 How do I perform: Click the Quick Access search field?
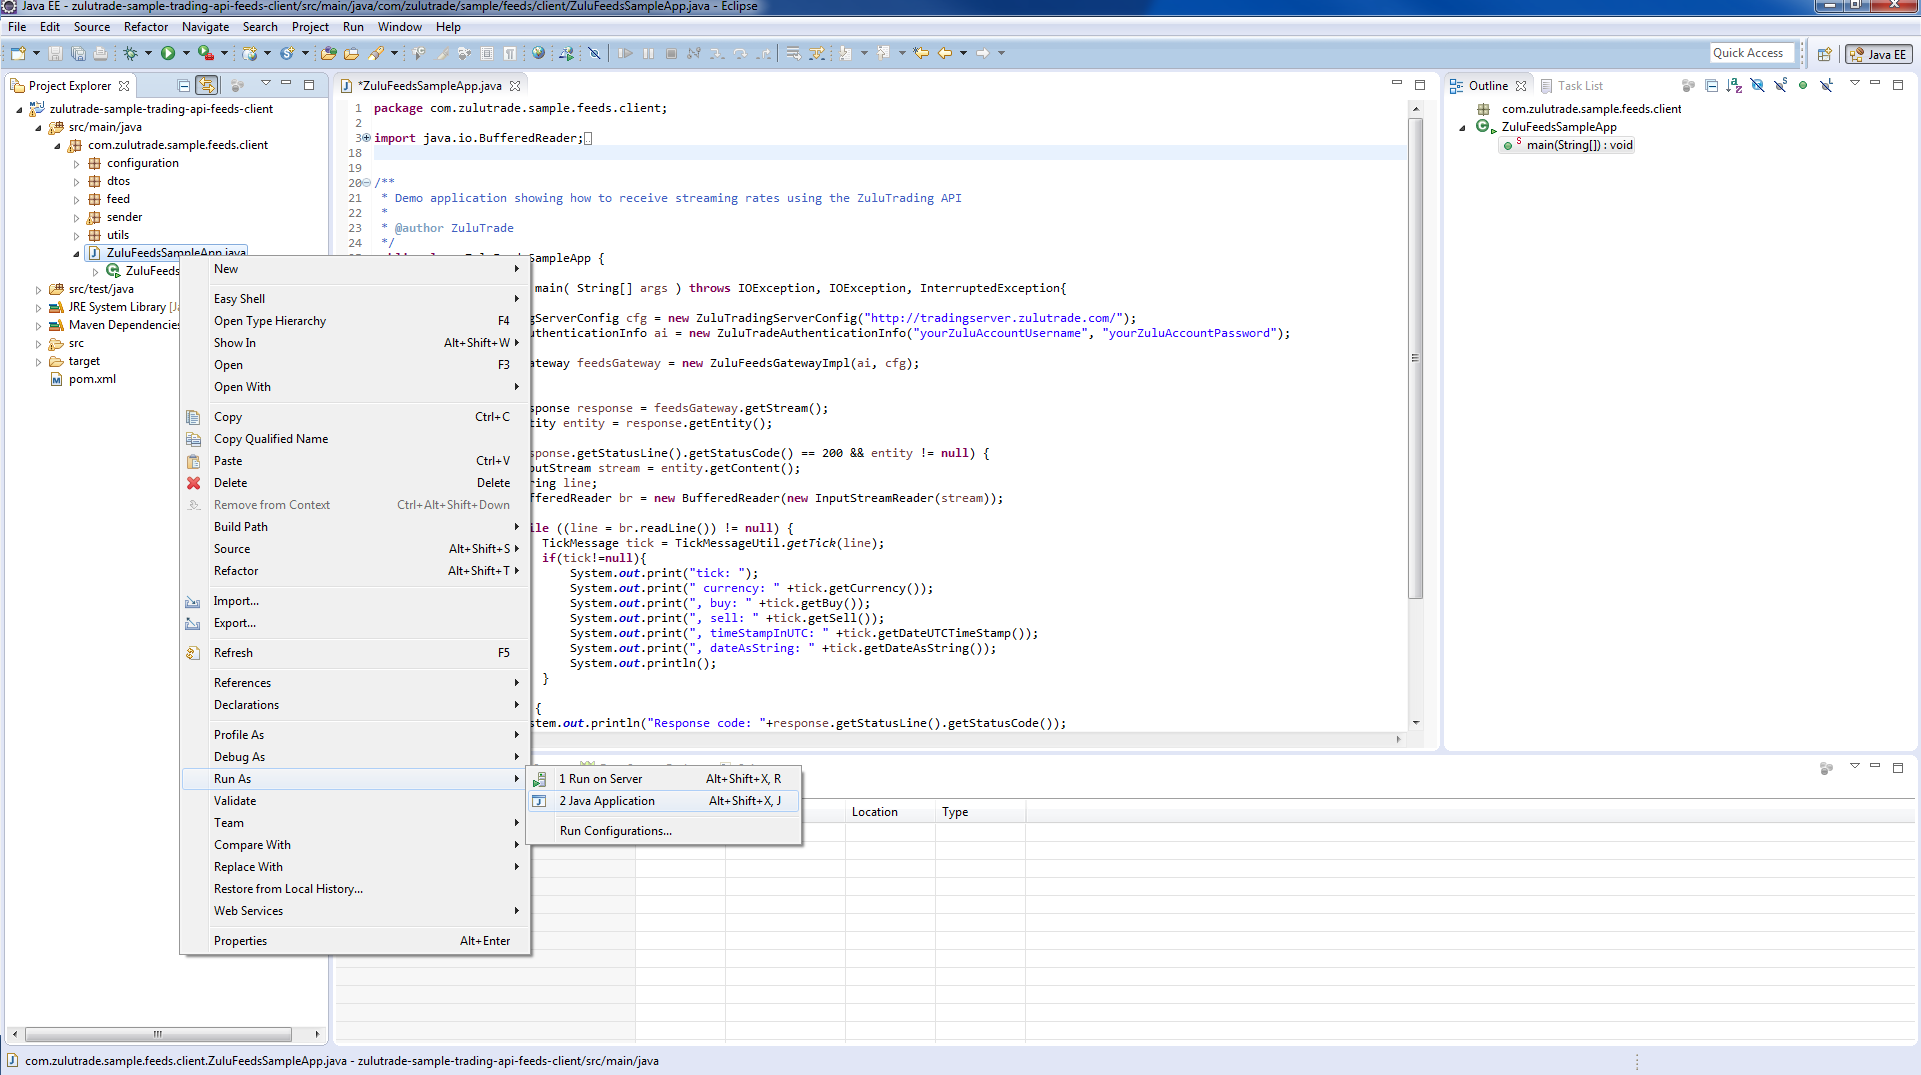pyautogui.click(x=1751, y=53)
